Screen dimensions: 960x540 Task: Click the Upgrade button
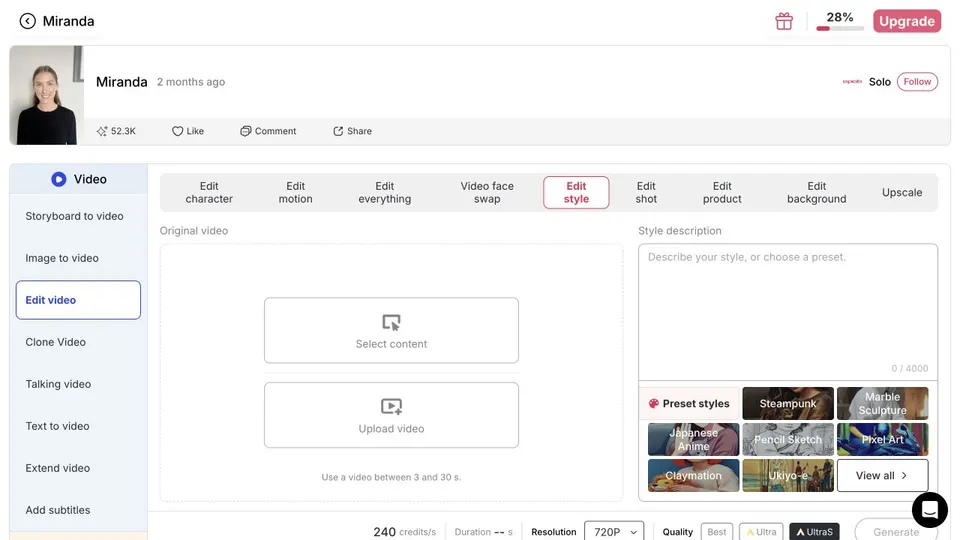click(x=907, y=21)
